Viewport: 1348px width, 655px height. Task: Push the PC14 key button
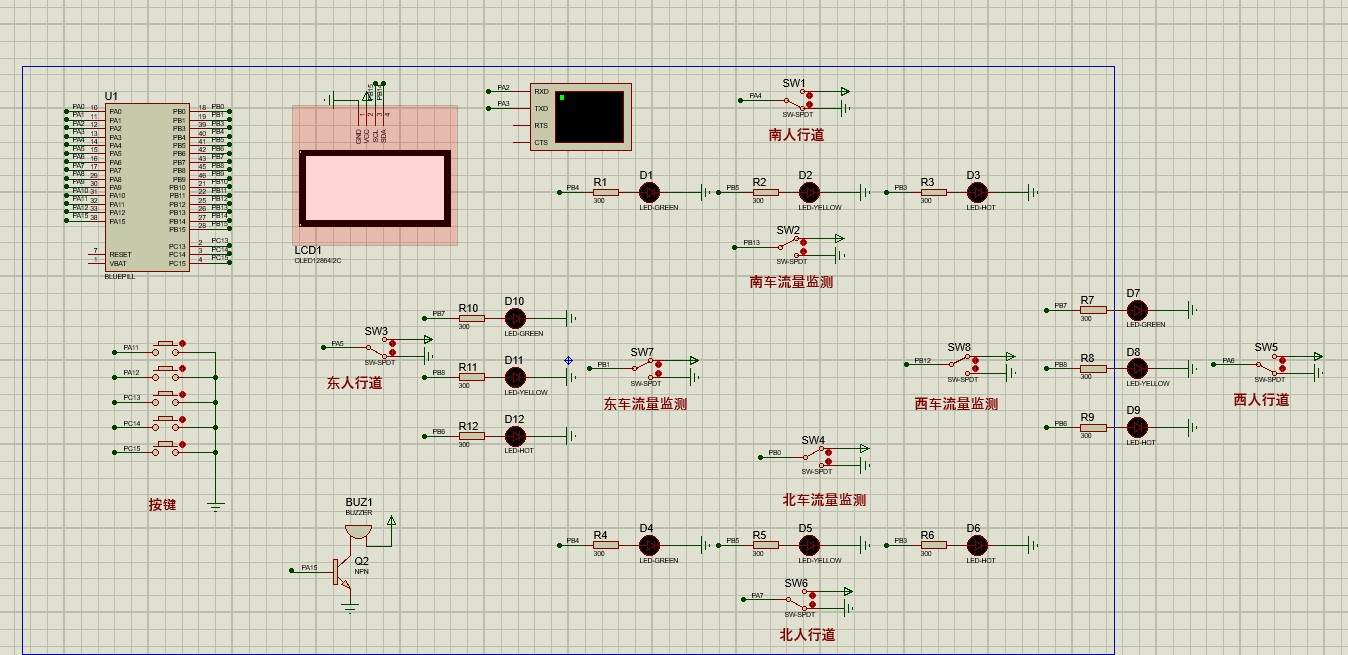[x=168, y=425]
